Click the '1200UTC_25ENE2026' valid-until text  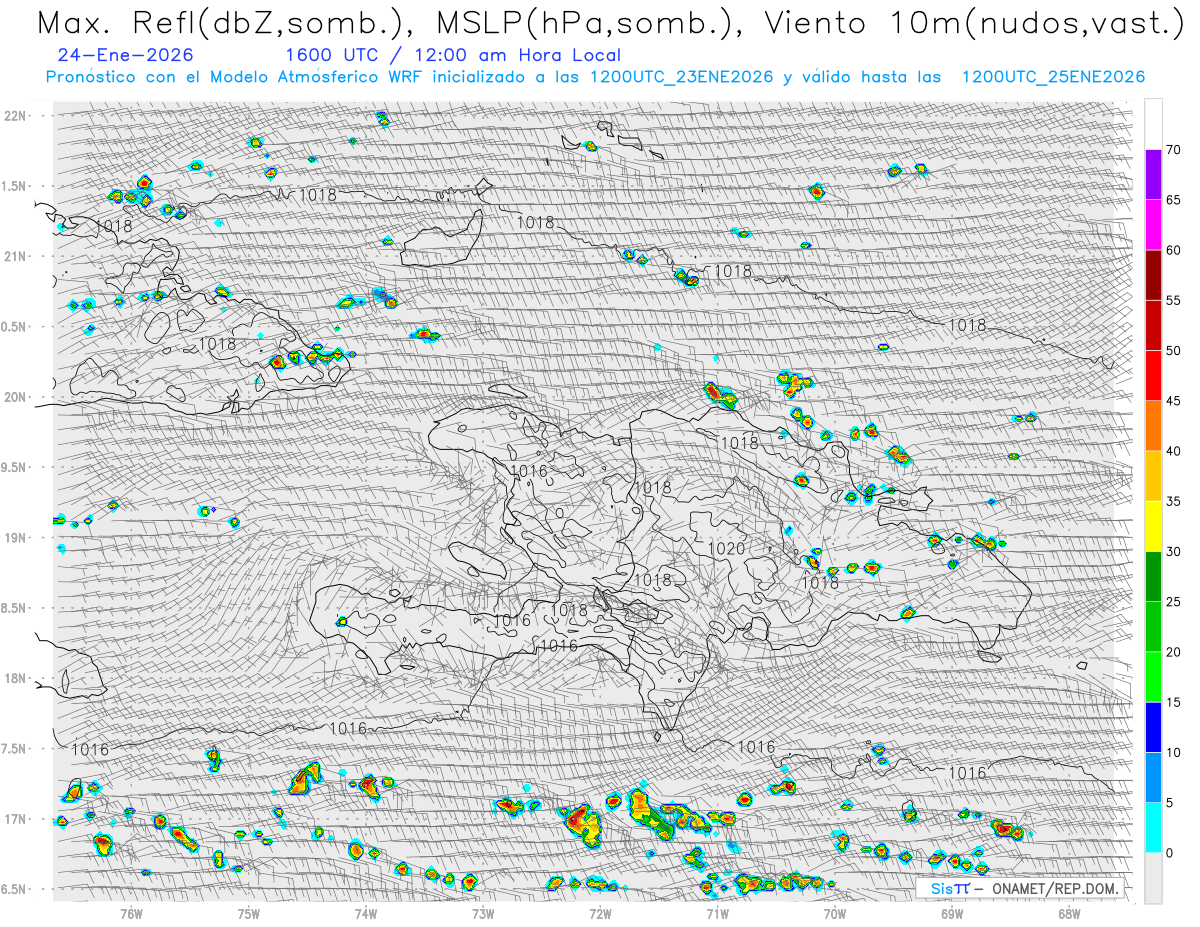pos(1053,78)
